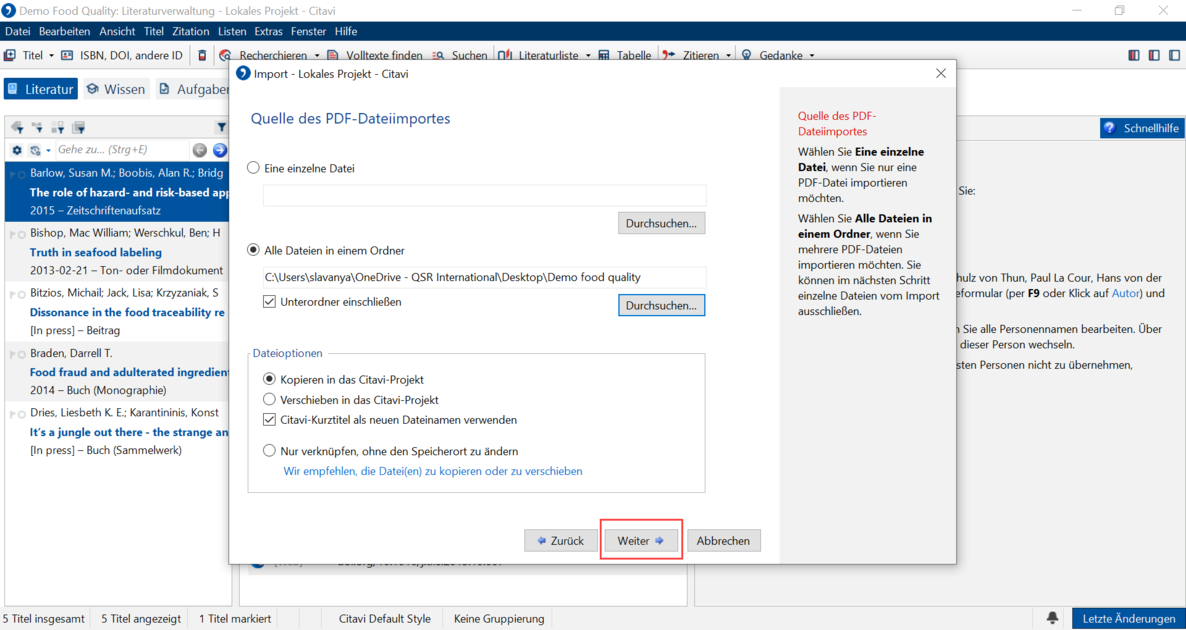Switch to the Wissen tab

(x=115, y=89)
